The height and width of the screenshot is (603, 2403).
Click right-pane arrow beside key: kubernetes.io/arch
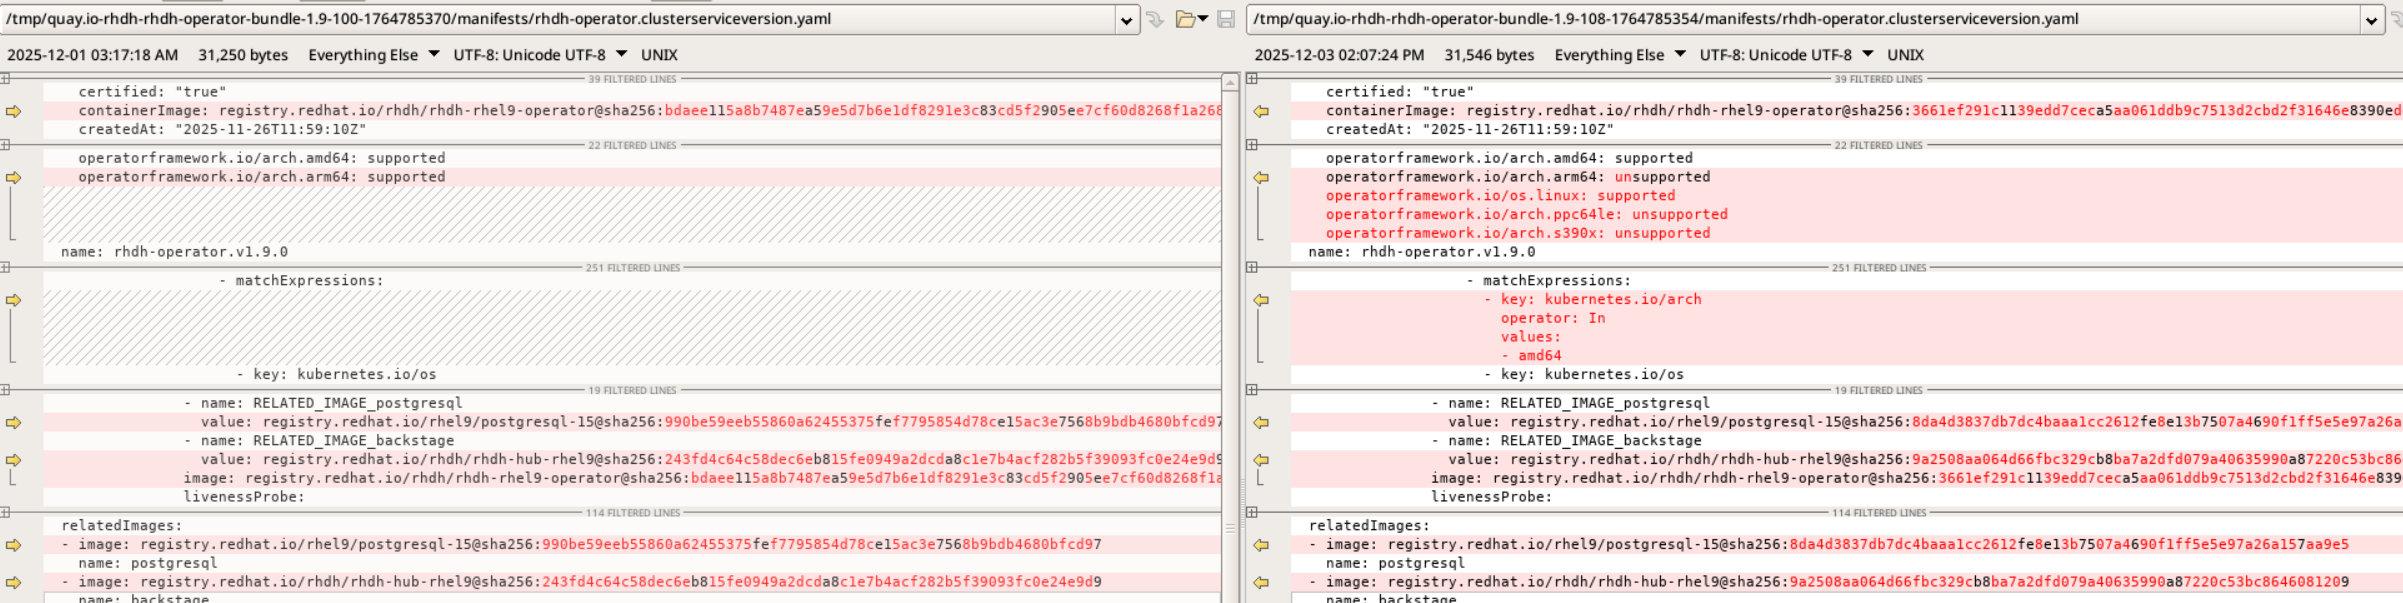tap(1261, 300)
